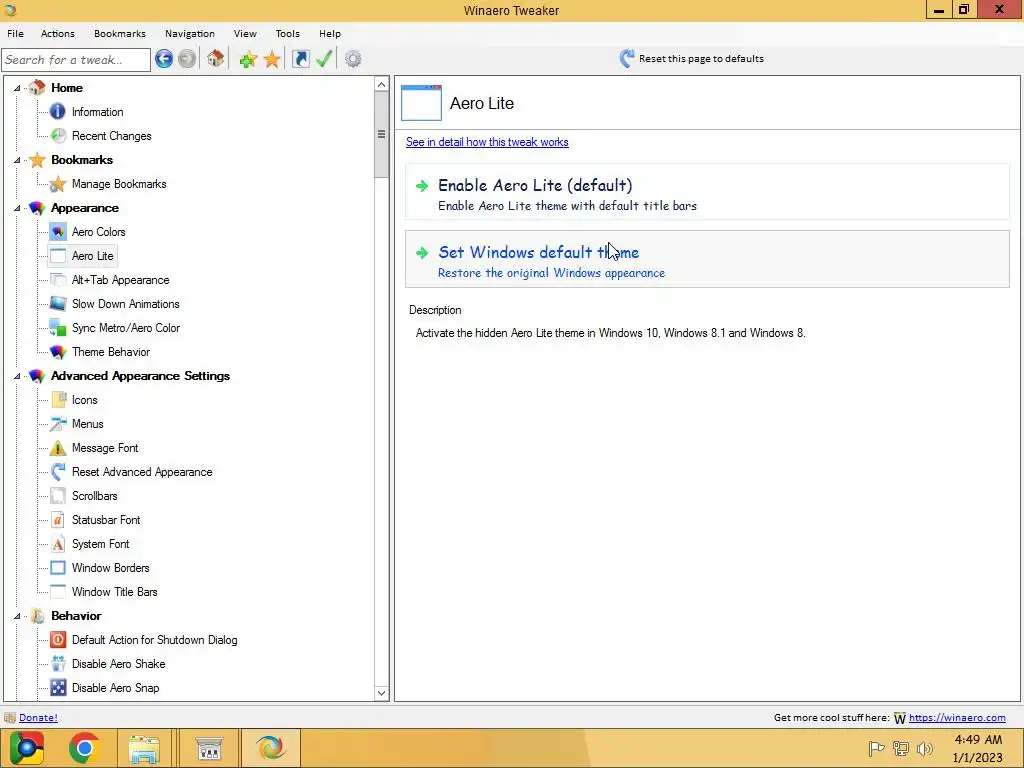Click the Action Center flag icon

point(876,748)
